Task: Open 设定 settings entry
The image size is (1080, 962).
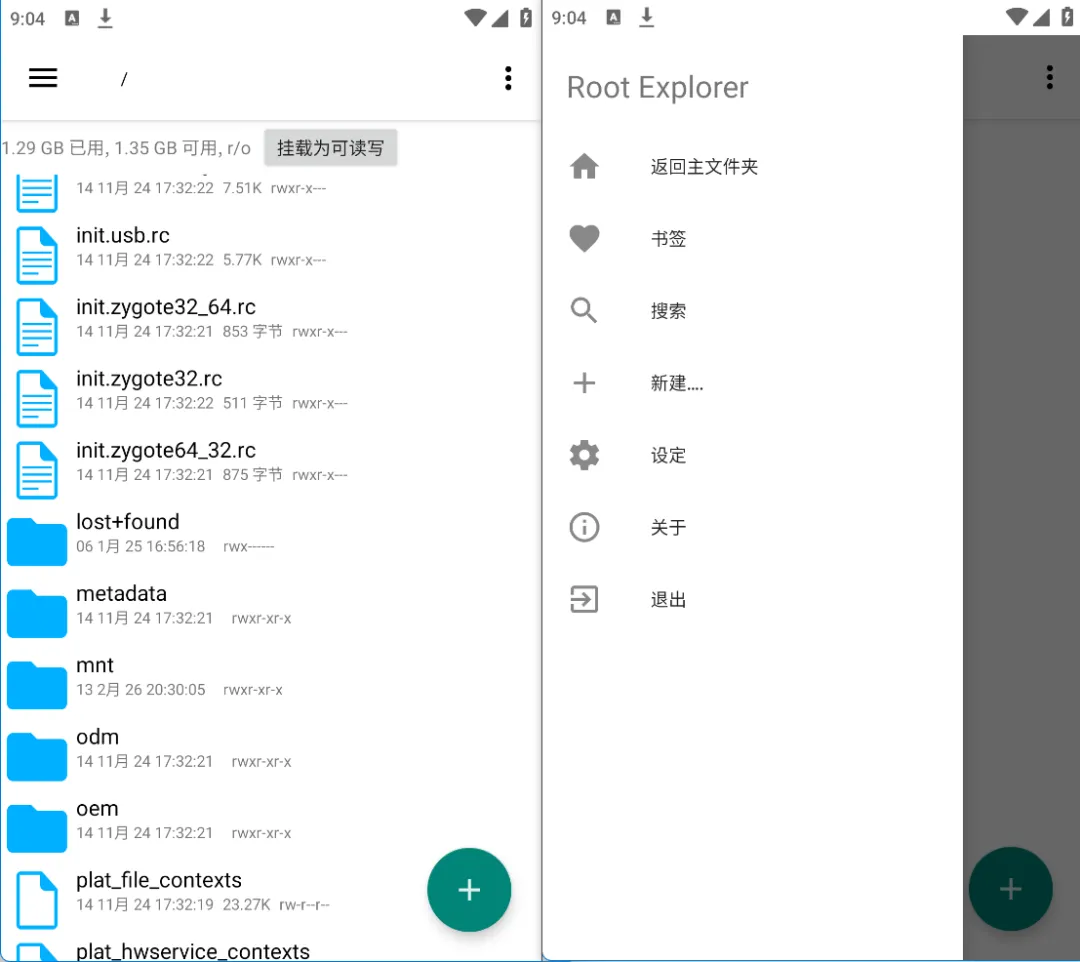Action: click(x=668, y=456)
